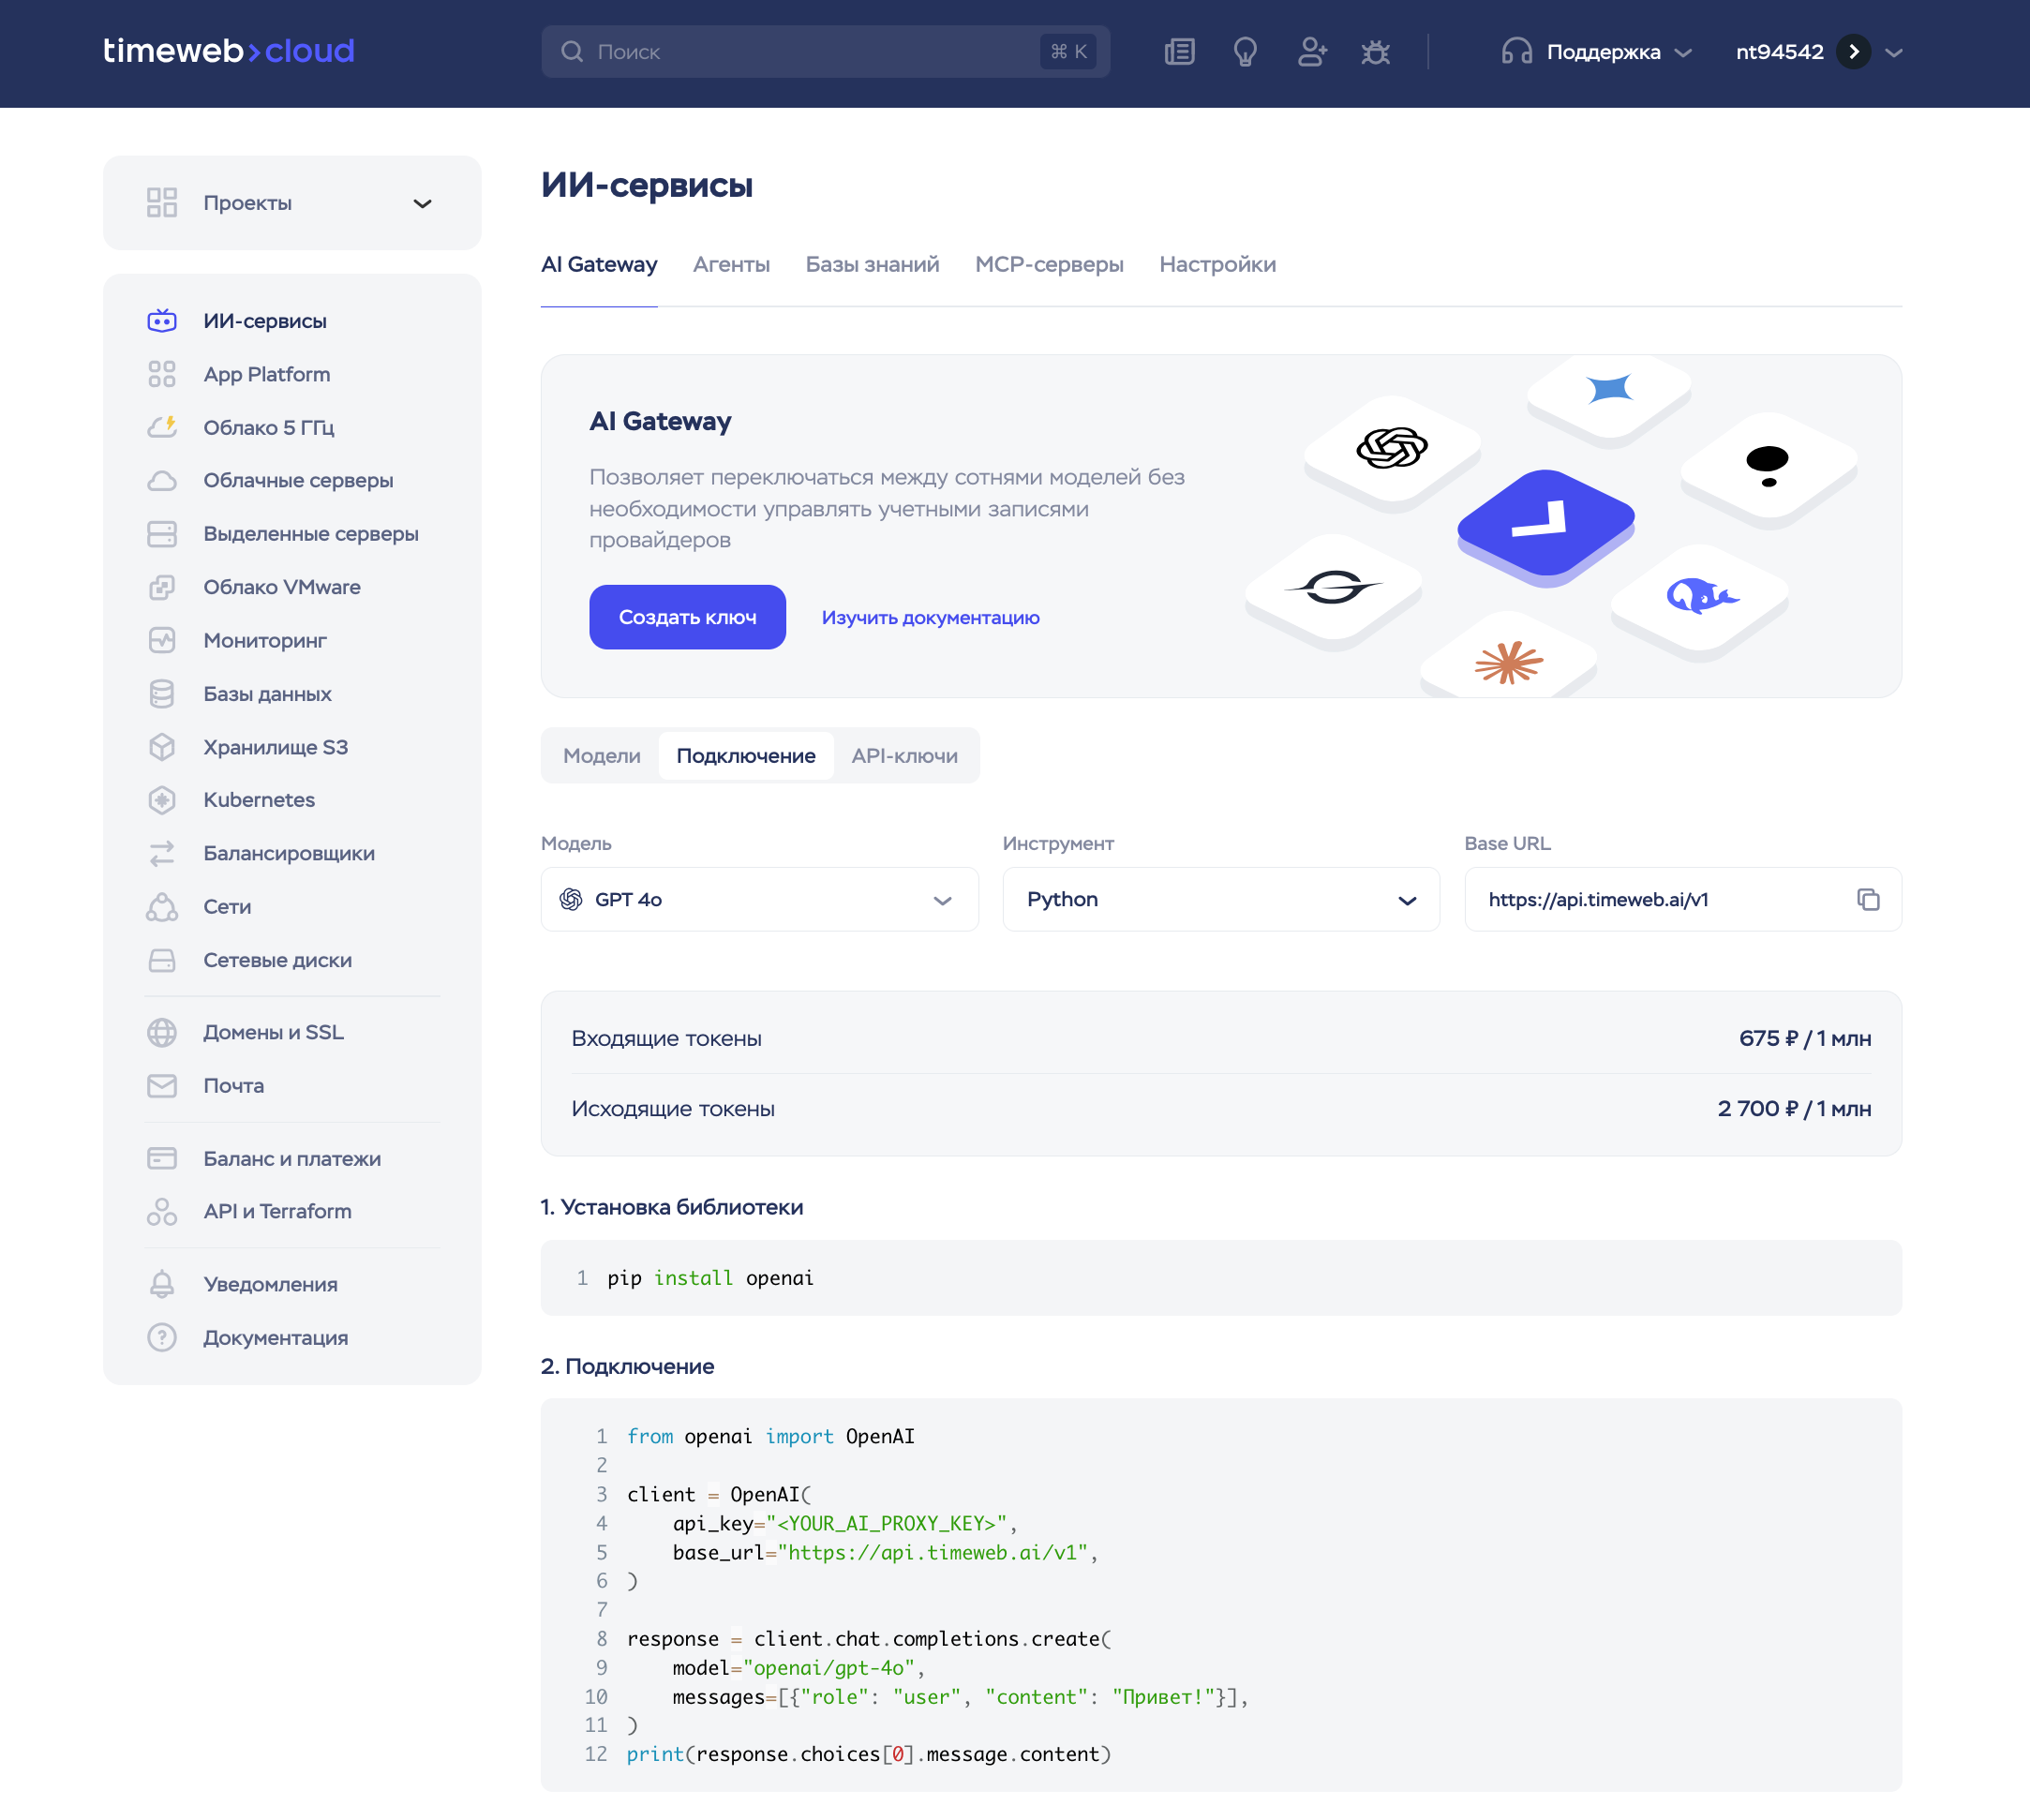Select the Подключение sub-tab
This screenshot has width=2030, height=1820.
746,756
